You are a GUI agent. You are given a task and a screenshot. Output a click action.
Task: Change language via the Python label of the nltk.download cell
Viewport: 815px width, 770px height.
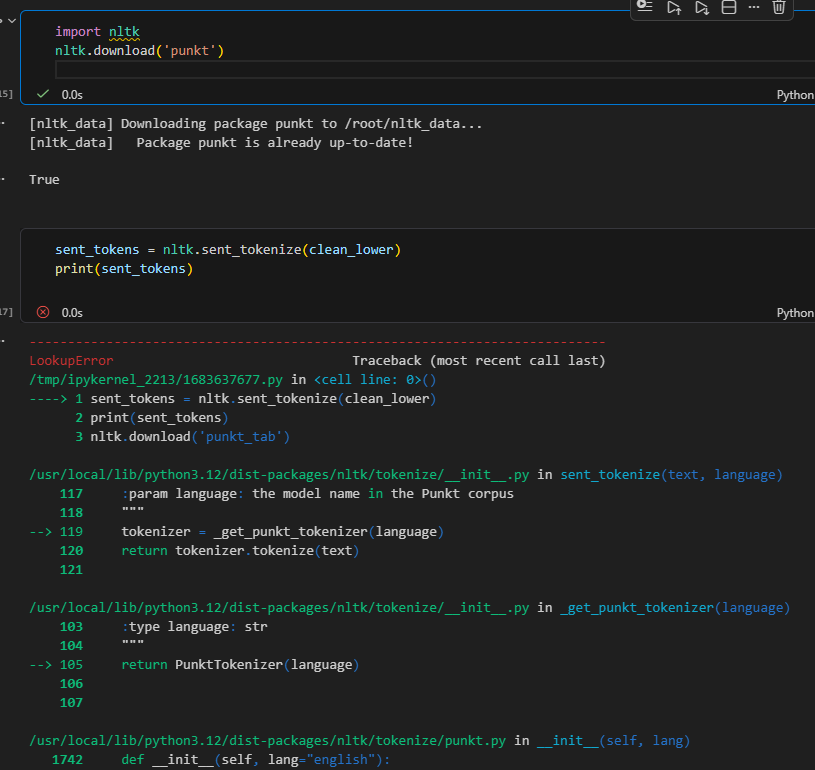click(x=795, y=95)
